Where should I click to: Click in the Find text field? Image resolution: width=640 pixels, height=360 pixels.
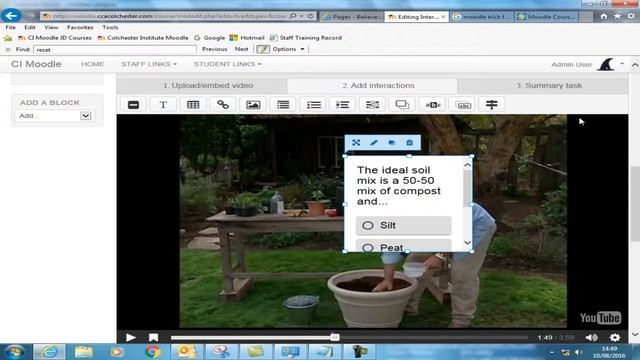tap(115, 49)
